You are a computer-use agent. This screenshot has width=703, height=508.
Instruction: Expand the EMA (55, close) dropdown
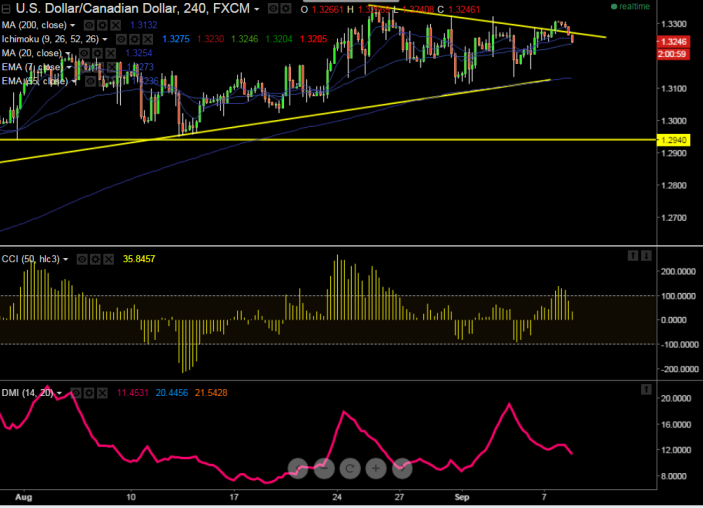tap(74, 82)
